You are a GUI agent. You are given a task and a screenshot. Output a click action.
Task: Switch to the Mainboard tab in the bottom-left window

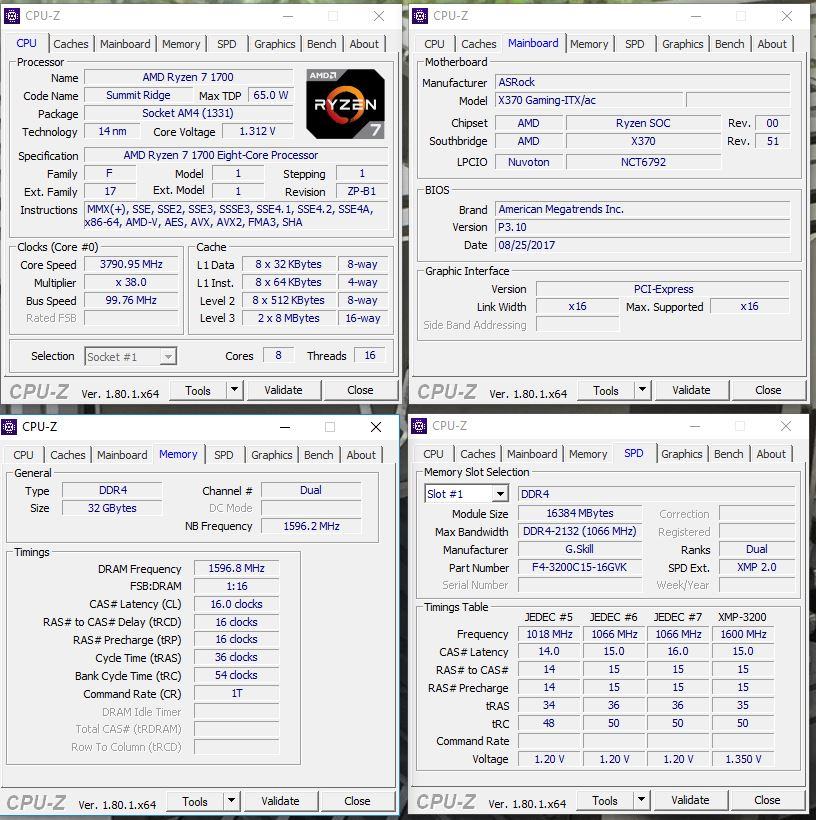pyautogui.click(x=122, y=455)
